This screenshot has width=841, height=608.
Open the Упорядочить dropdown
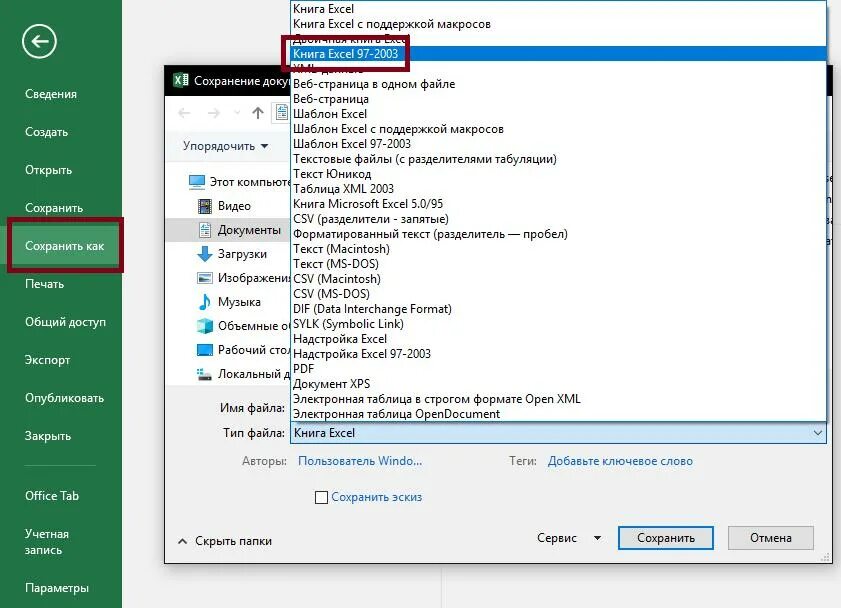[x=225, y=146]
